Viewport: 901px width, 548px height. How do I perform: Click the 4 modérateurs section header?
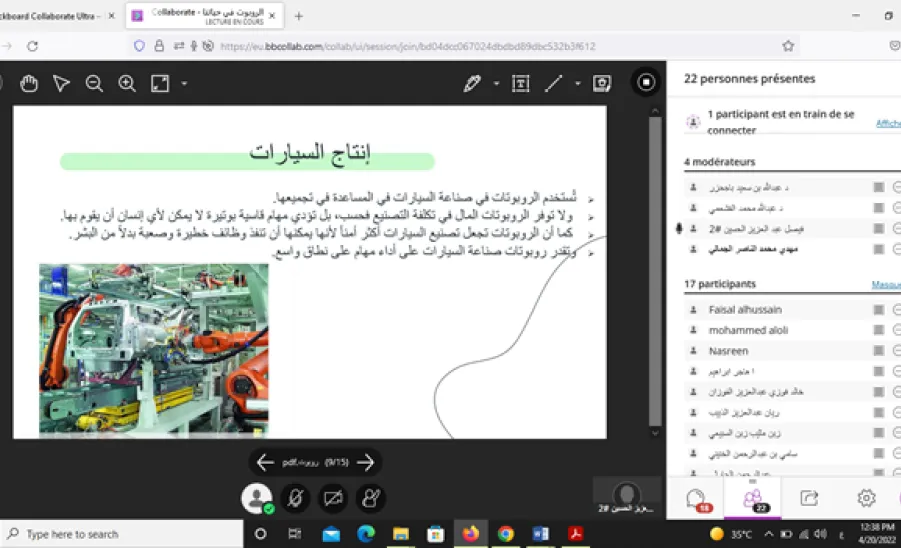719,162
